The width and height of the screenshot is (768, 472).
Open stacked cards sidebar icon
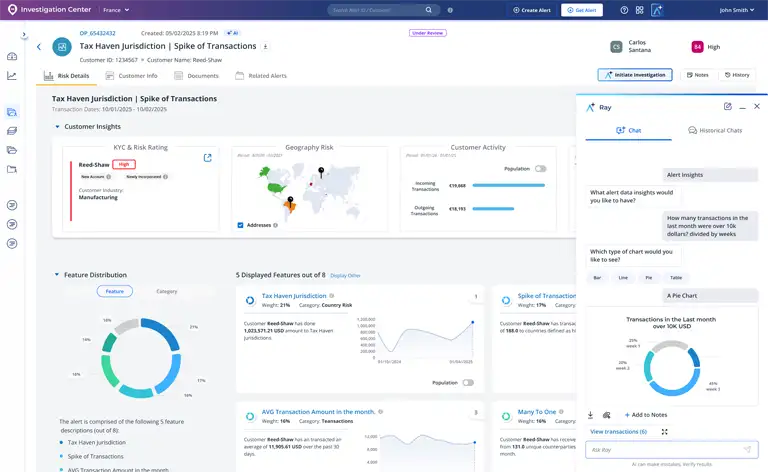(12, 131)
